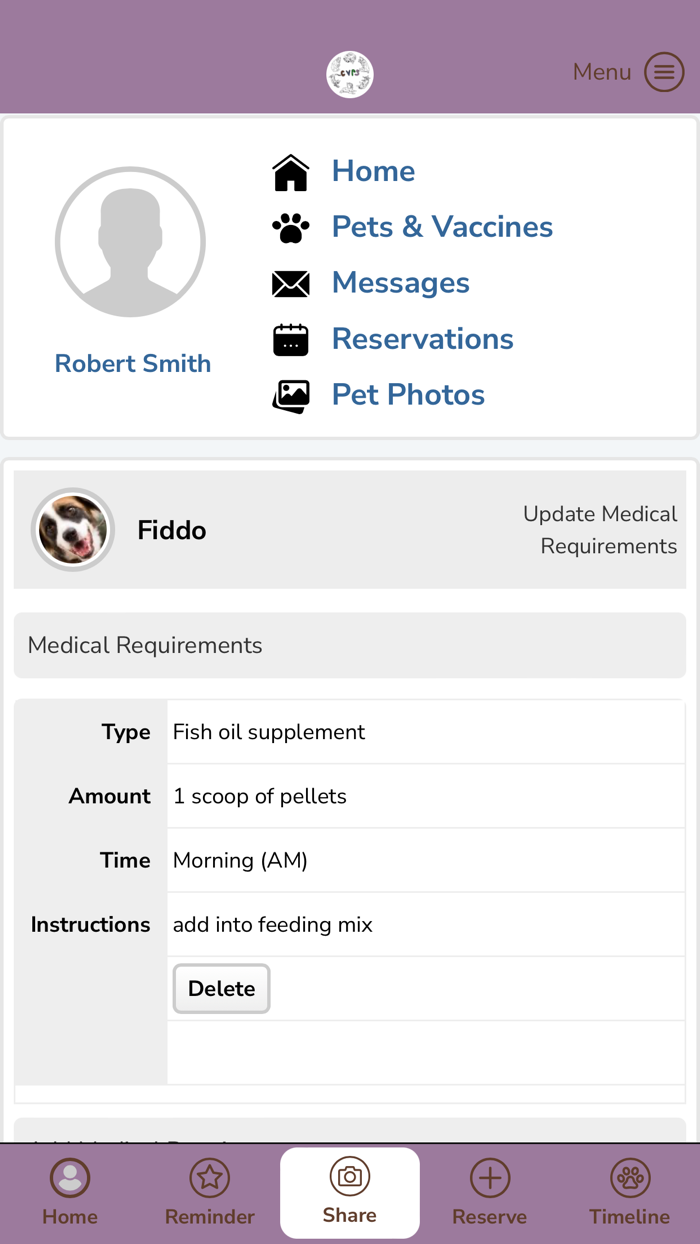Image resolution: width=700 pixels, height=1244 pixels.
Task: Delete the Fish oil supplement requirement
Action: pos(221,989)
